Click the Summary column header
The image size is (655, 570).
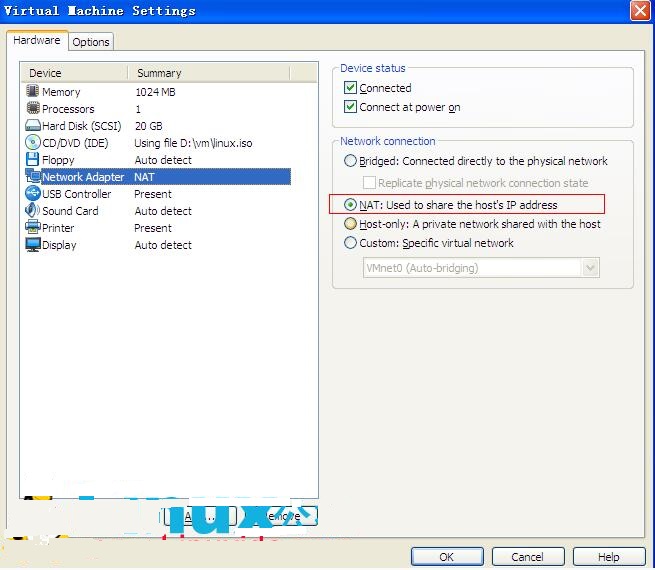pos(209,73)
